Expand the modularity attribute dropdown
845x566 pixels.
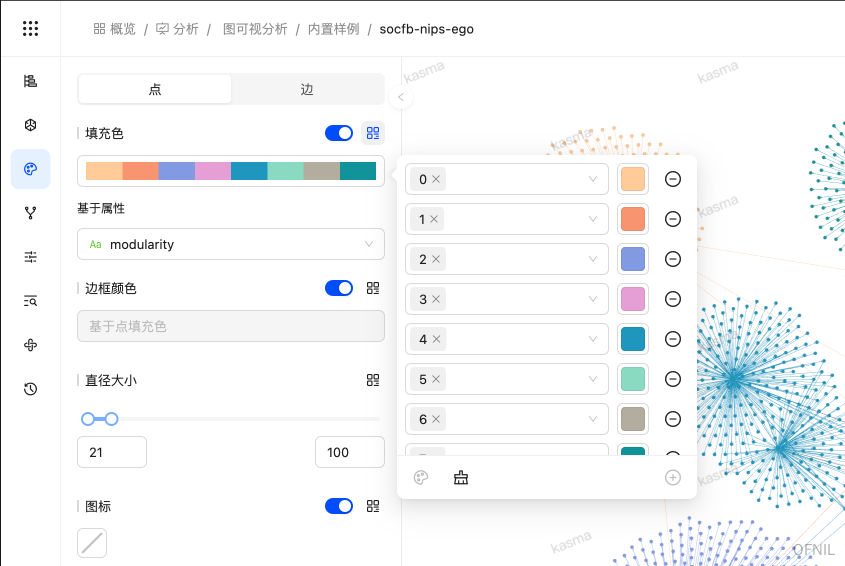231,244
